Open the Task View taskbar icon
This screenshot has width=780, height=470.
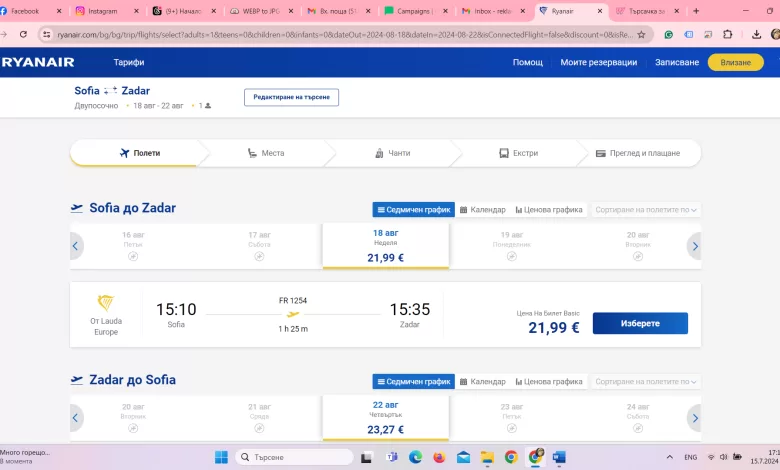367,457
